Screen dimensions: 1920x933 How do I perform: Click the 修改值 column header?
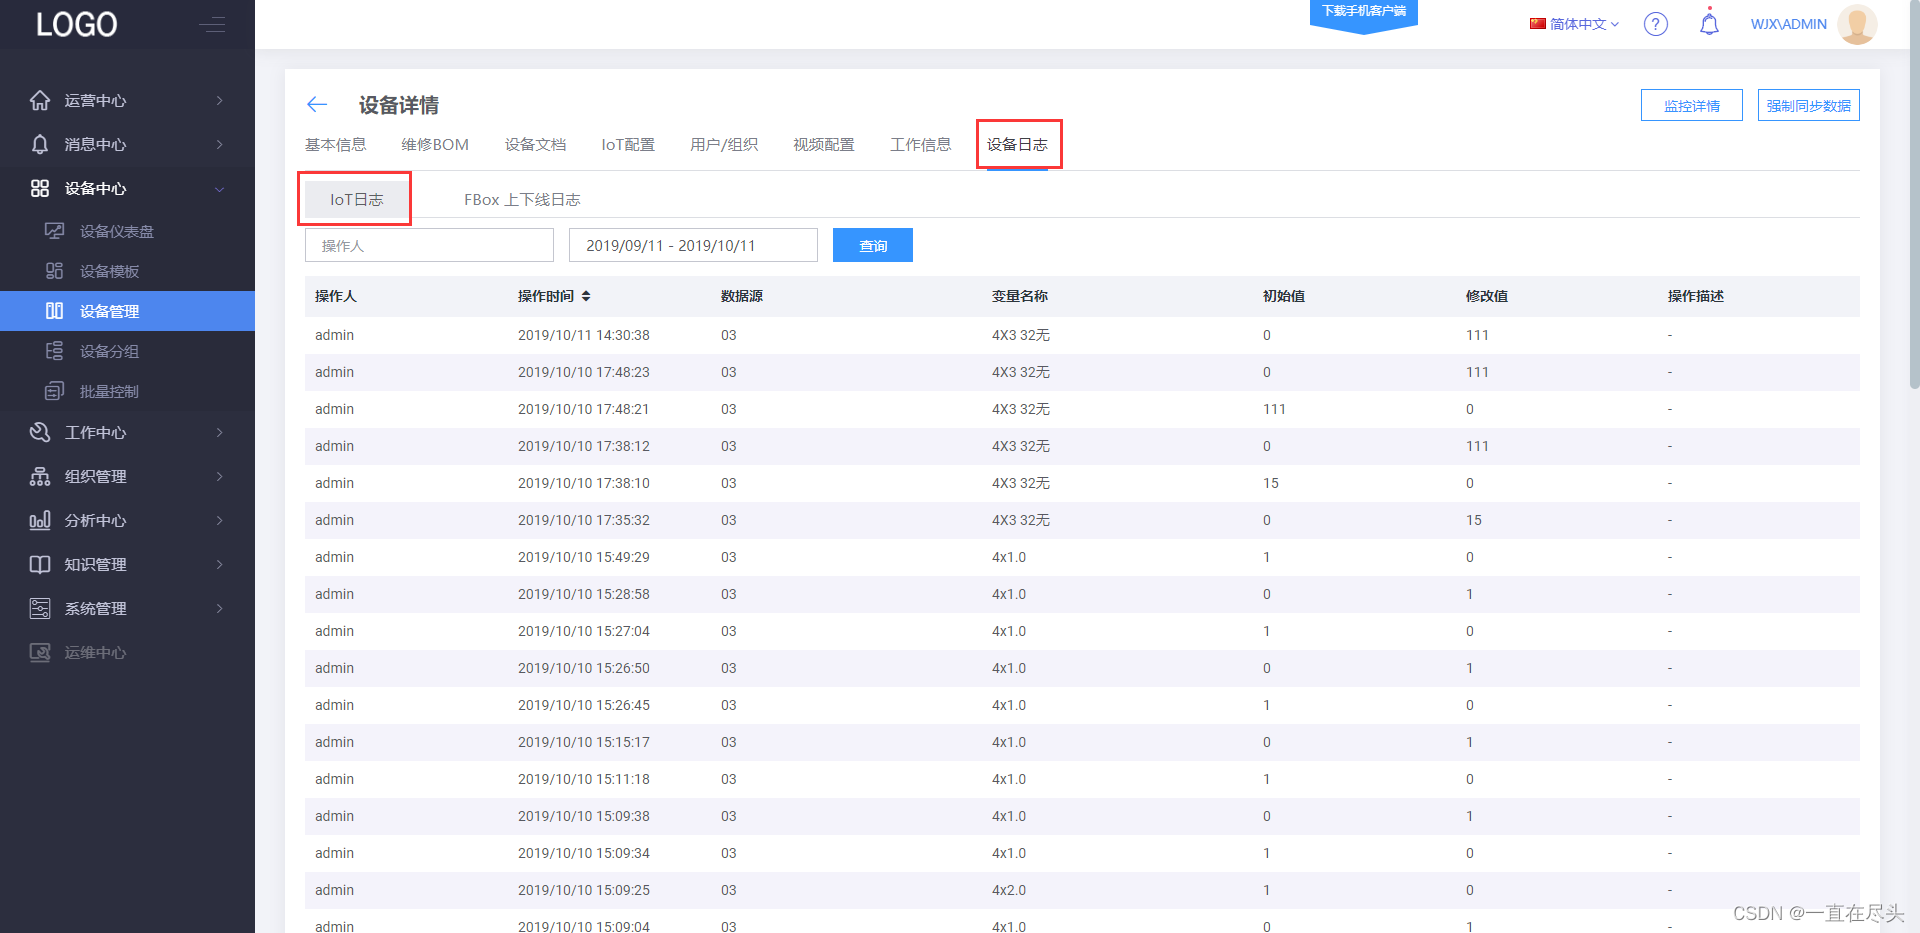[x=1487, y=296]
